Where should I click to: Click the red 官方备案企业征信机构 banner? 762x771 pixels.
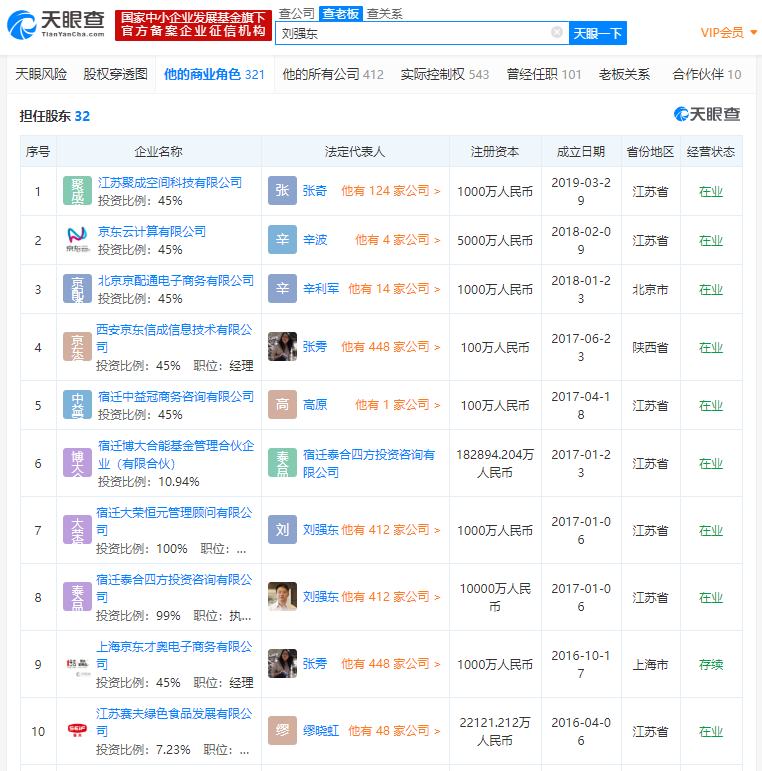[x=193, y=25]
